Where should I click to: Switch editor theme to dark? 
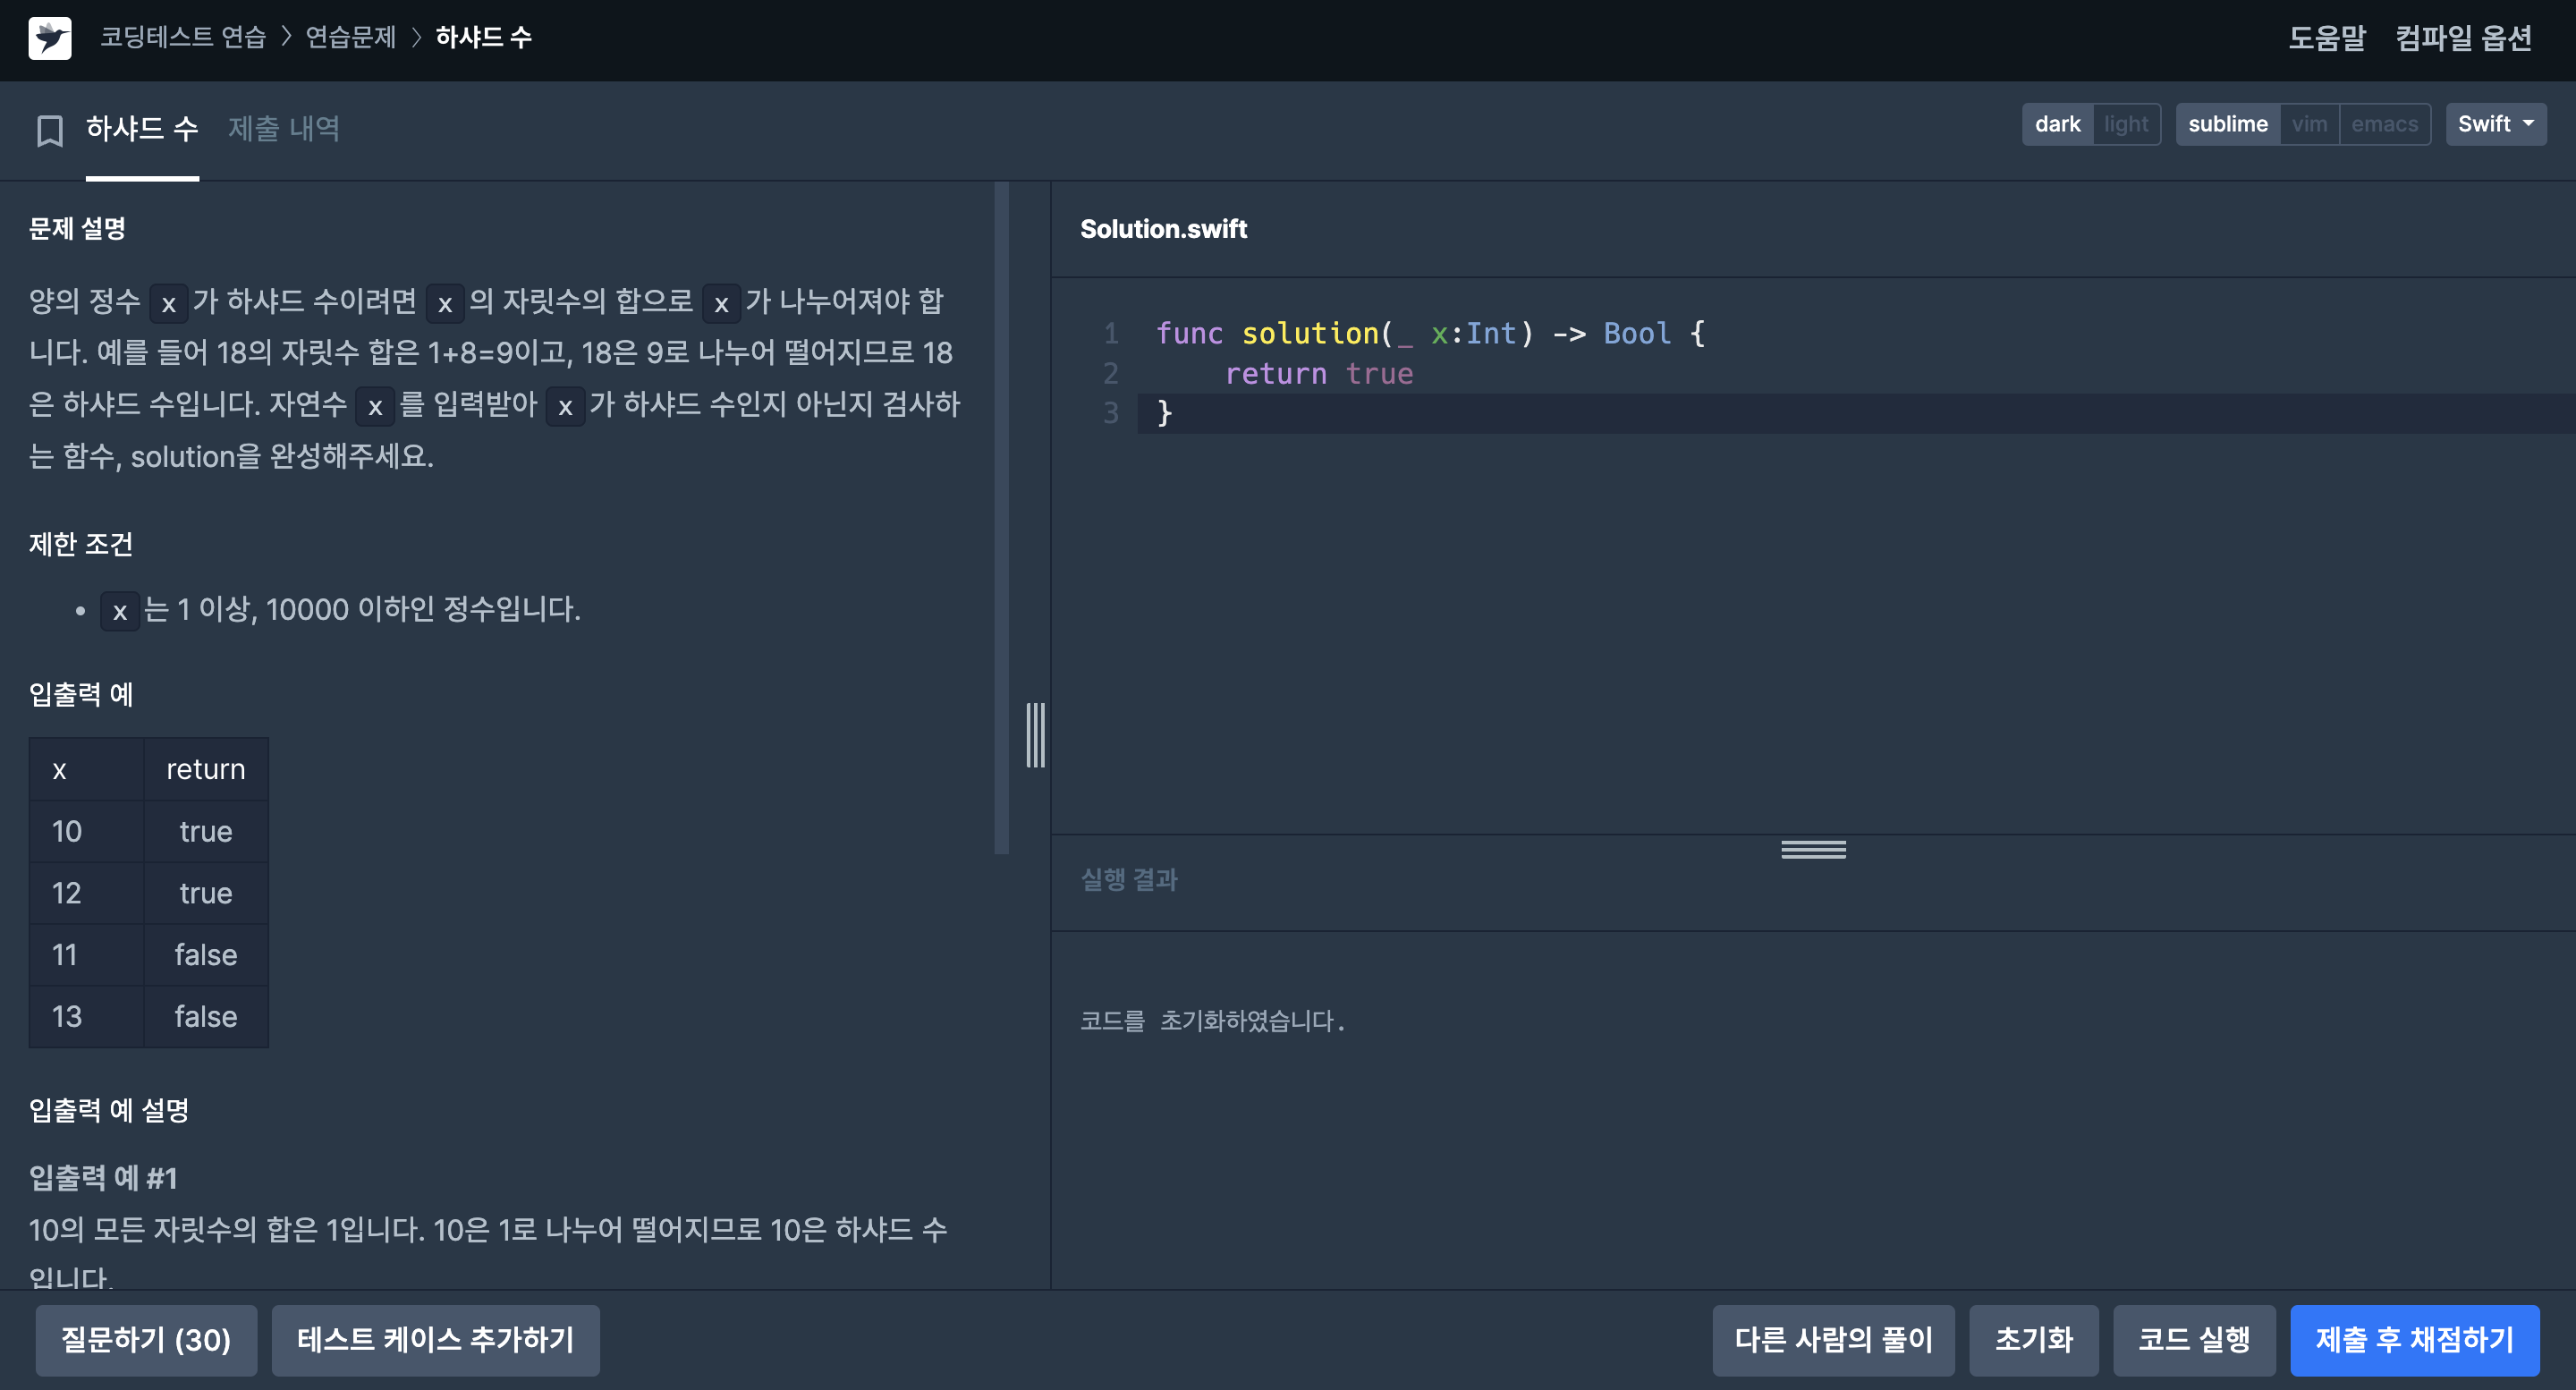(2056, 124)
